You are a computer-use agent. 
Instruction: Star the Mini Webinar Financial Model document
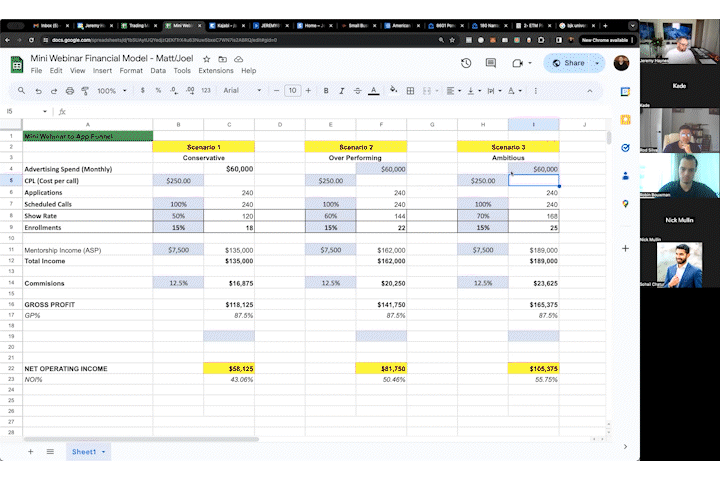click(x=207, y=59)
